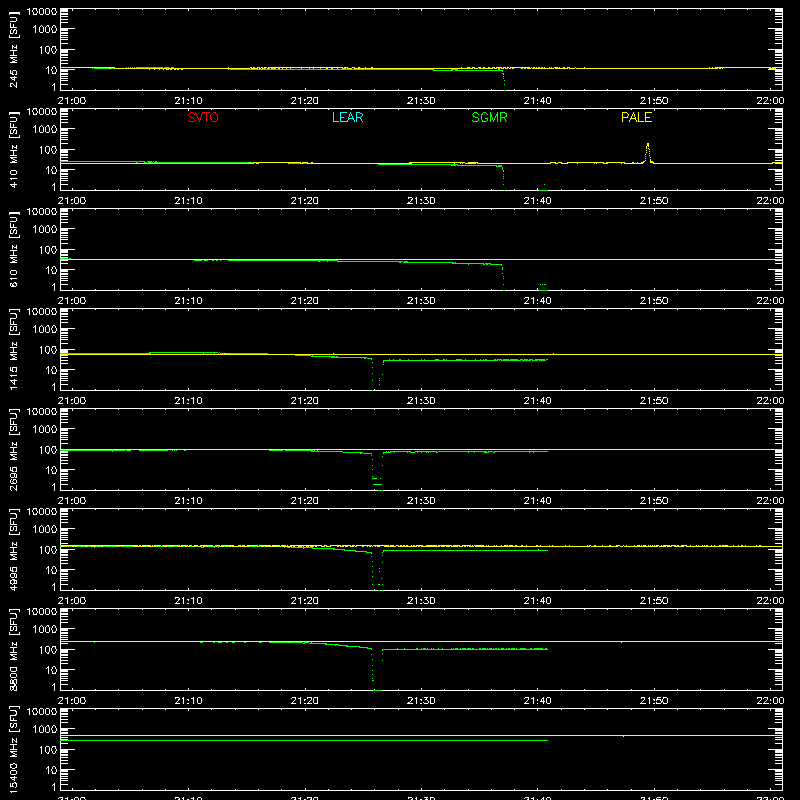800x800 pixels.
Task: Click the 10000 y-axis tick of 245 MHz panel
Action: (42, 12)
